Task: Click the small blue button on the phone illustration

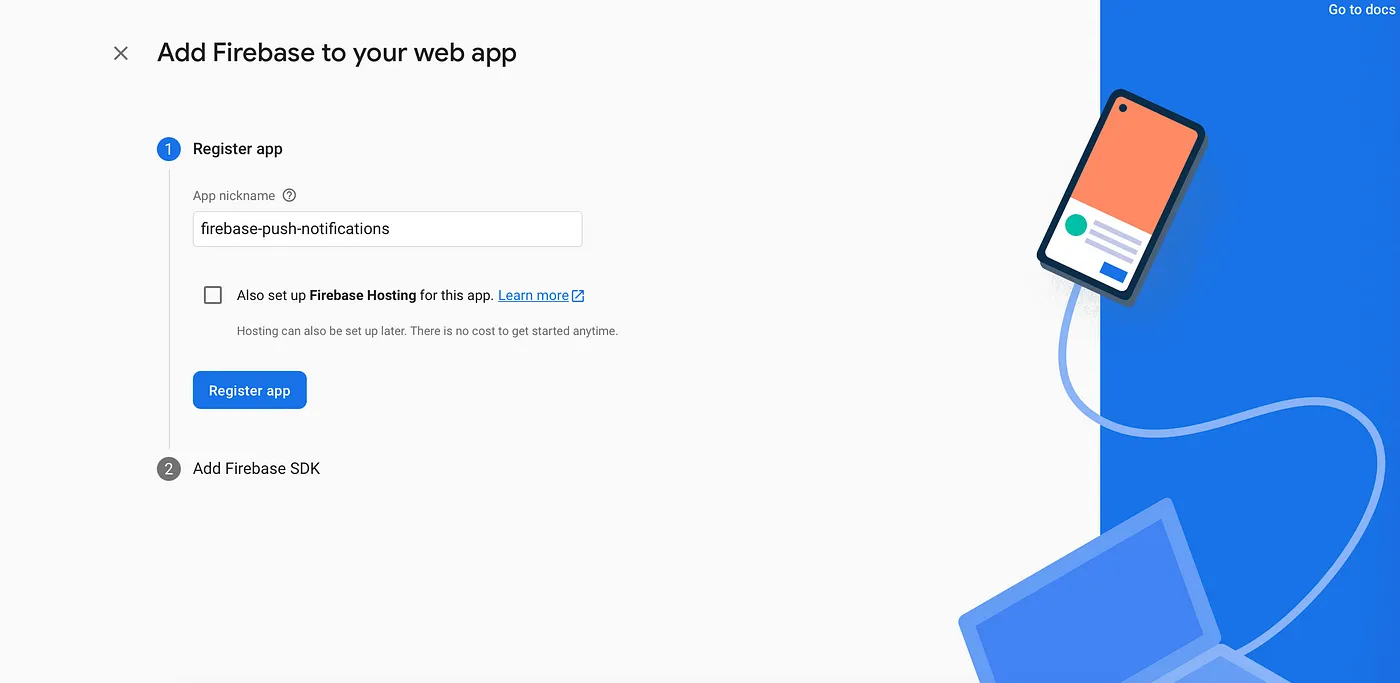Action: (x=1113, y=272)
